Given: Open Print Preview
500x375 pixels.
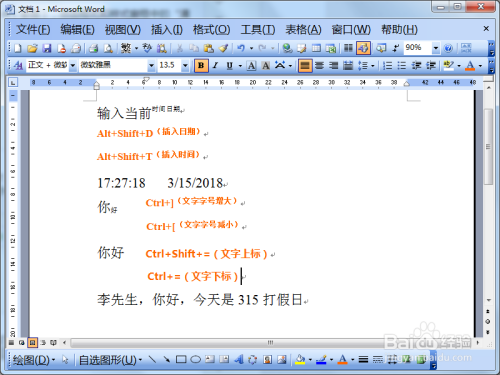Looking at the screenshot, I should 108,48.
